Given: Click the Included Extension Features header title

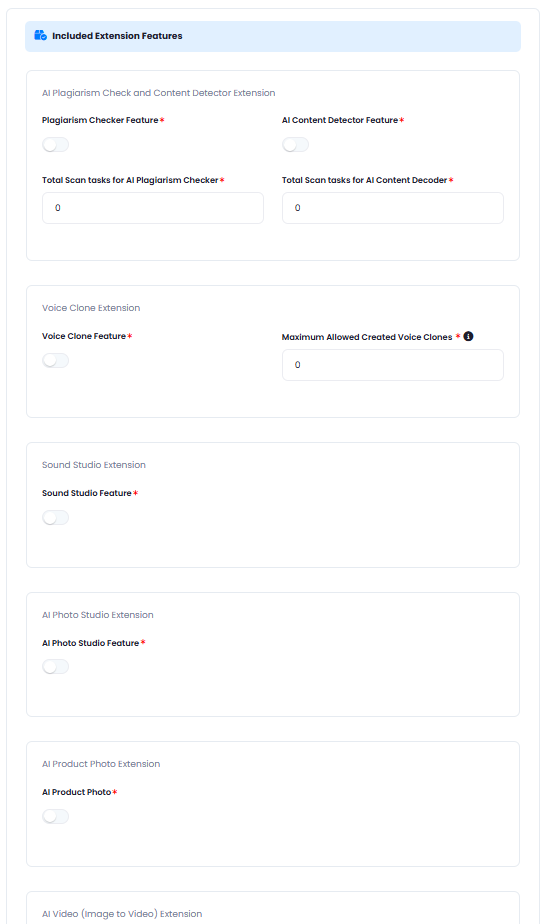Looking at the screenshot, I should point(117,36).
